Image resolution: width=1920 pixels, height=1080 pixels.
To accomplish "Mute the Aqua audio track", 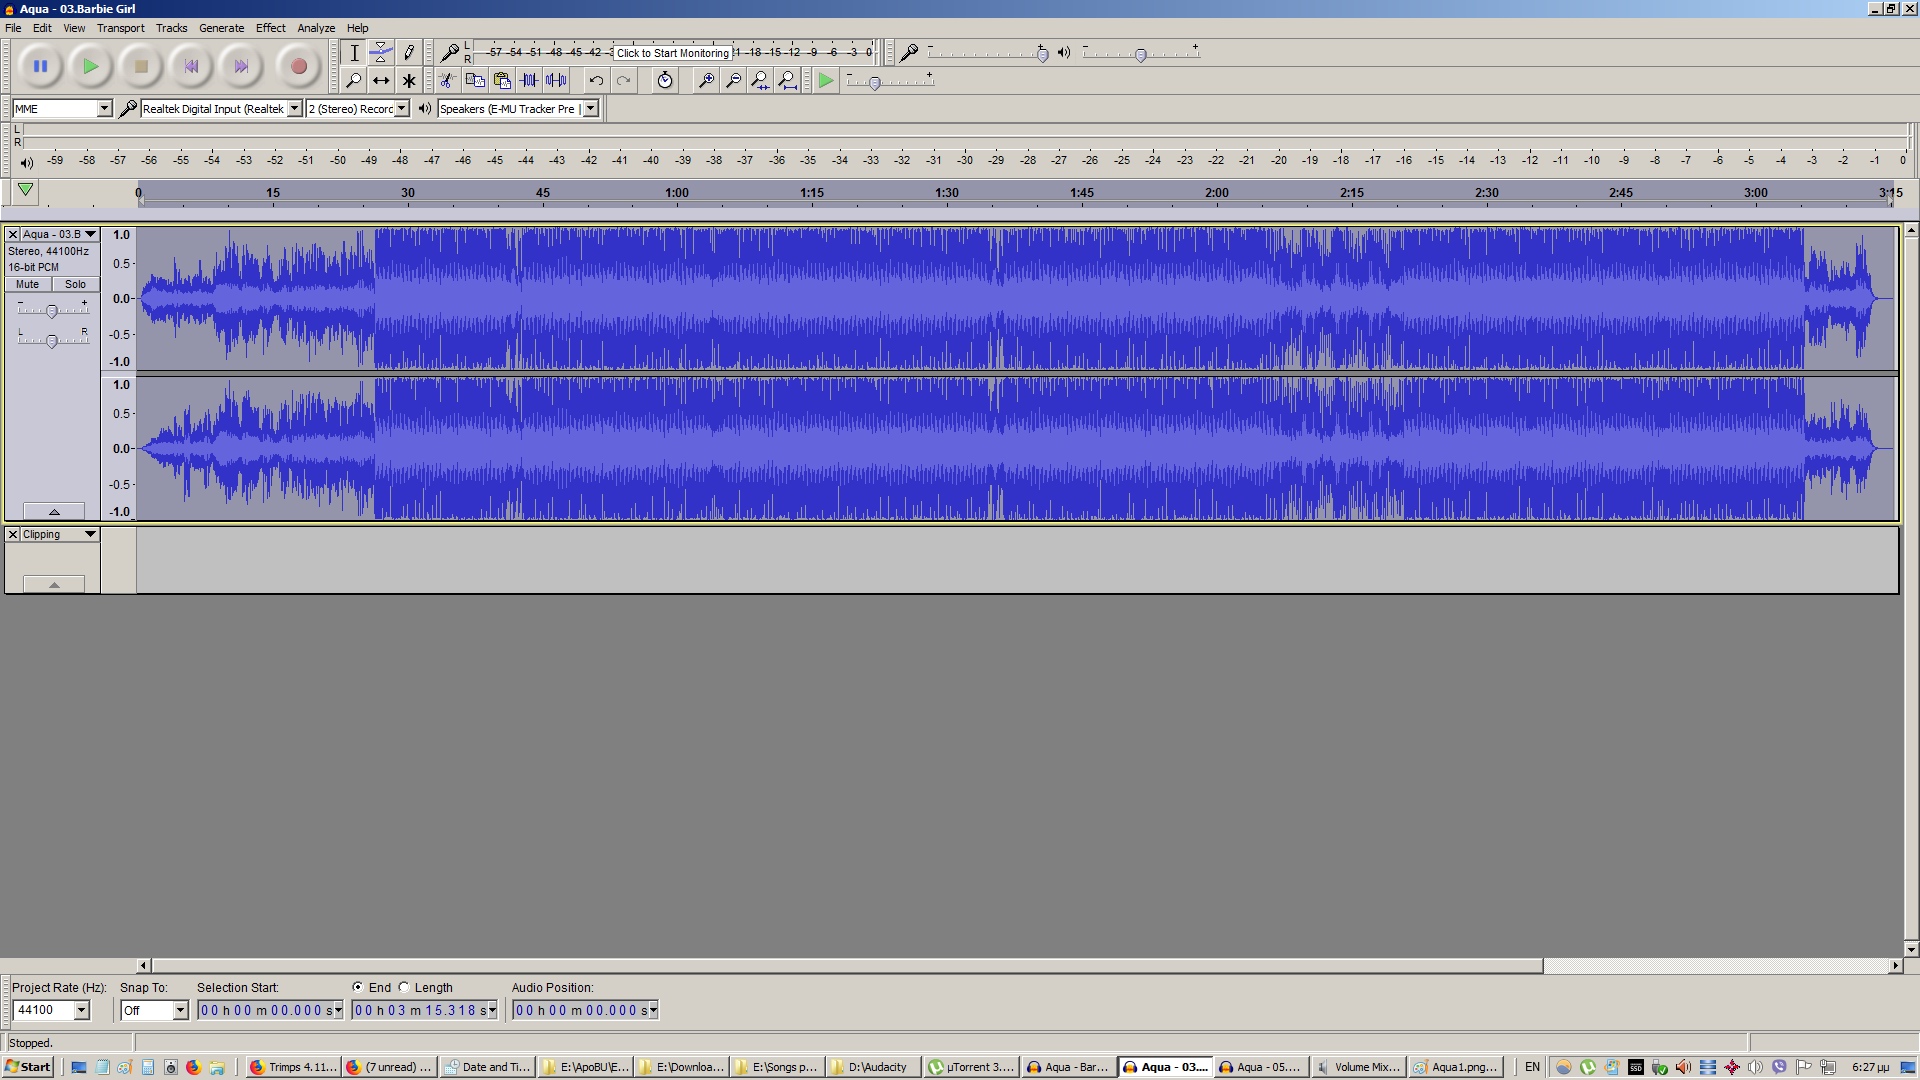I will coord(28,284).
